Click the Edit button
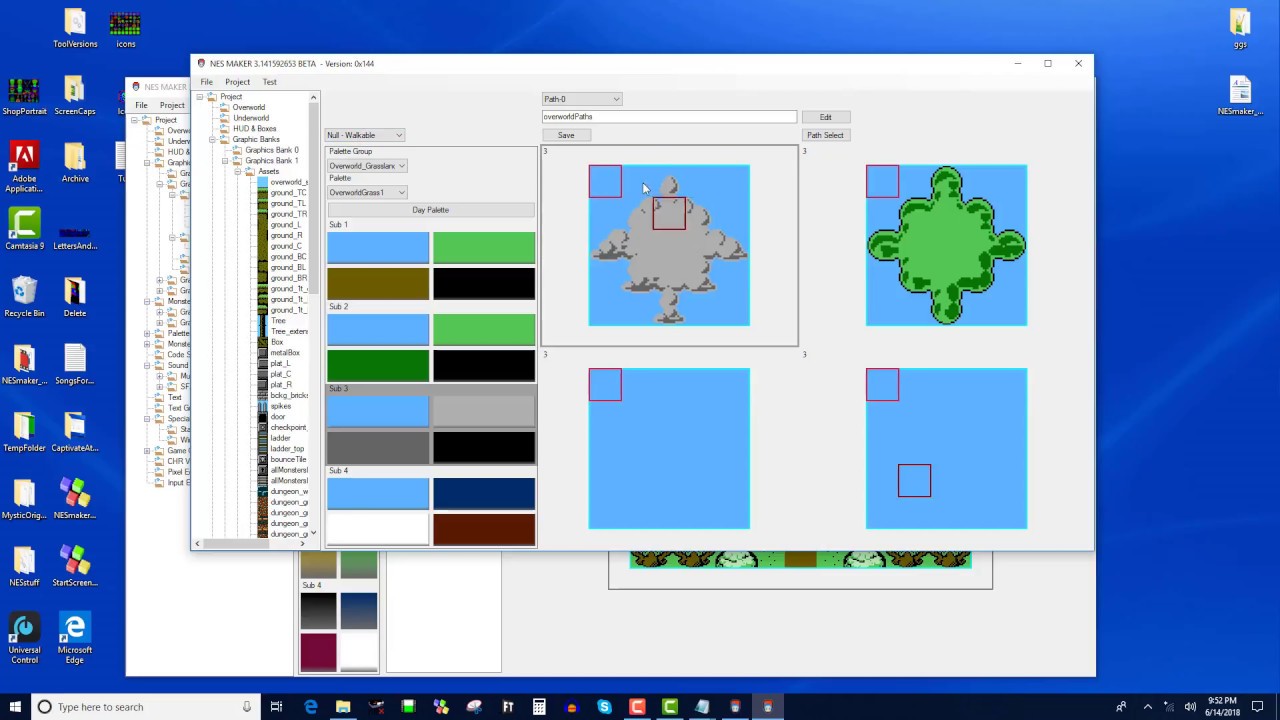This screenshot has height=720, width=1280. (826, 117)
